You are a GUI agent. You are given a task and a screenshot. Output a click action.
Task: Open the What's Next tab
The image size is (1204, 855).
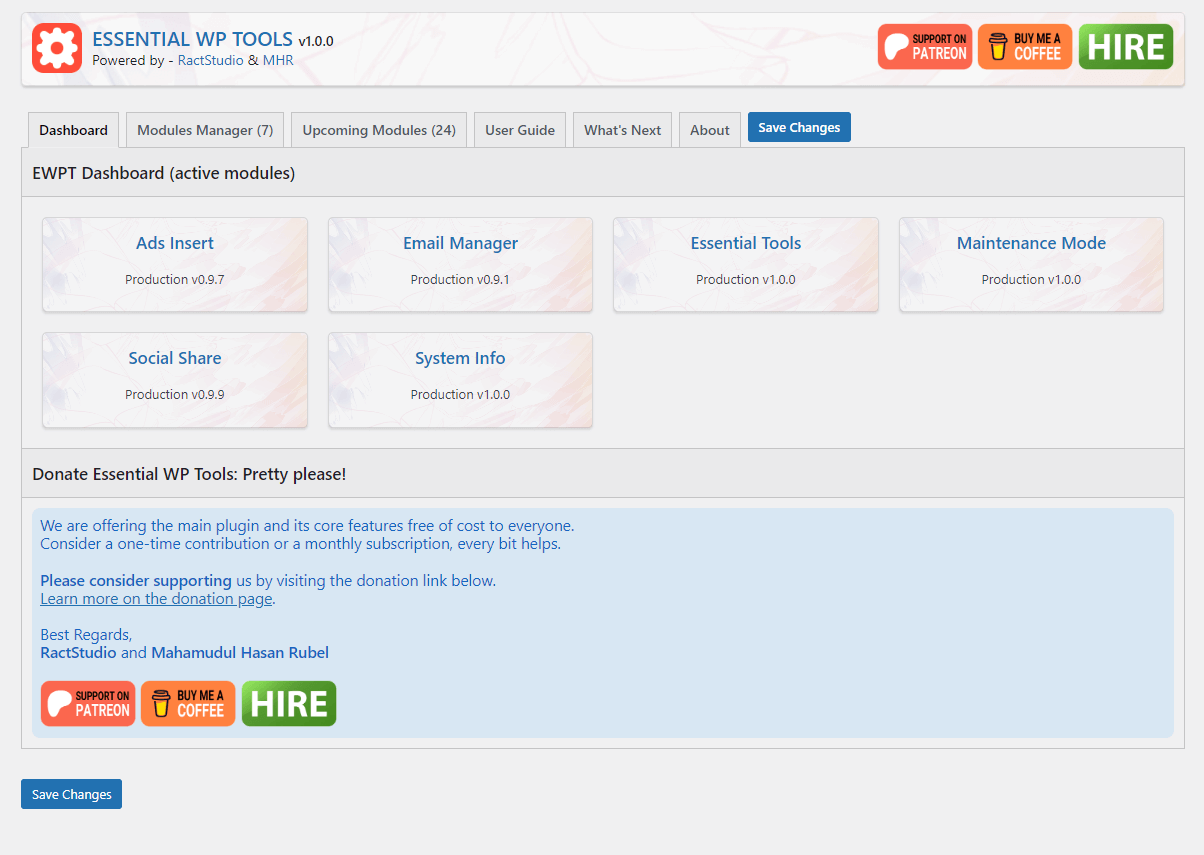(x=622, y=130)
